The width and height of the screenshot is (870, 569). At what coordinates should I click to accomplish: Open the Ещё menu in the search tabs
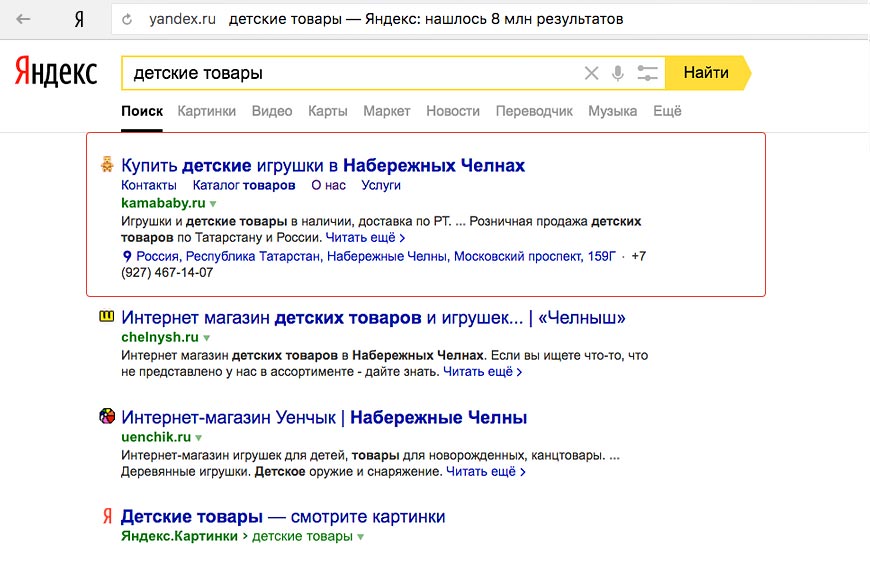click(x=667, y=111)
